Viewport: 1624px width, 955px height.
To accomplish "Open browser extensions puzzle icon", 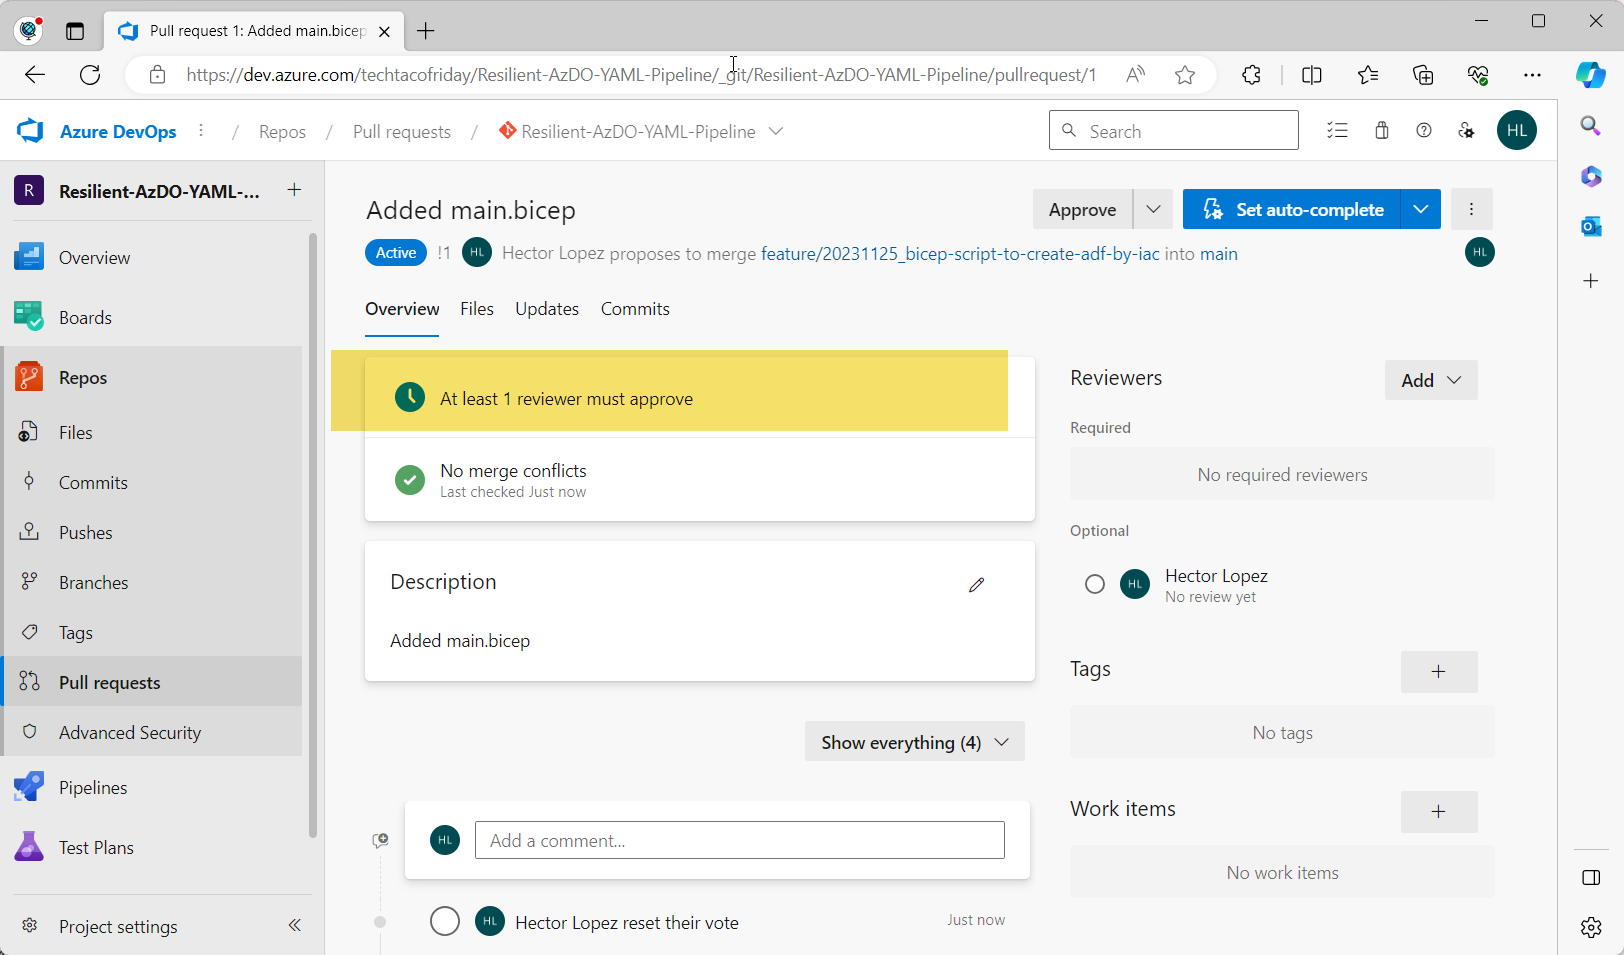I will [x=1251, y=75].
